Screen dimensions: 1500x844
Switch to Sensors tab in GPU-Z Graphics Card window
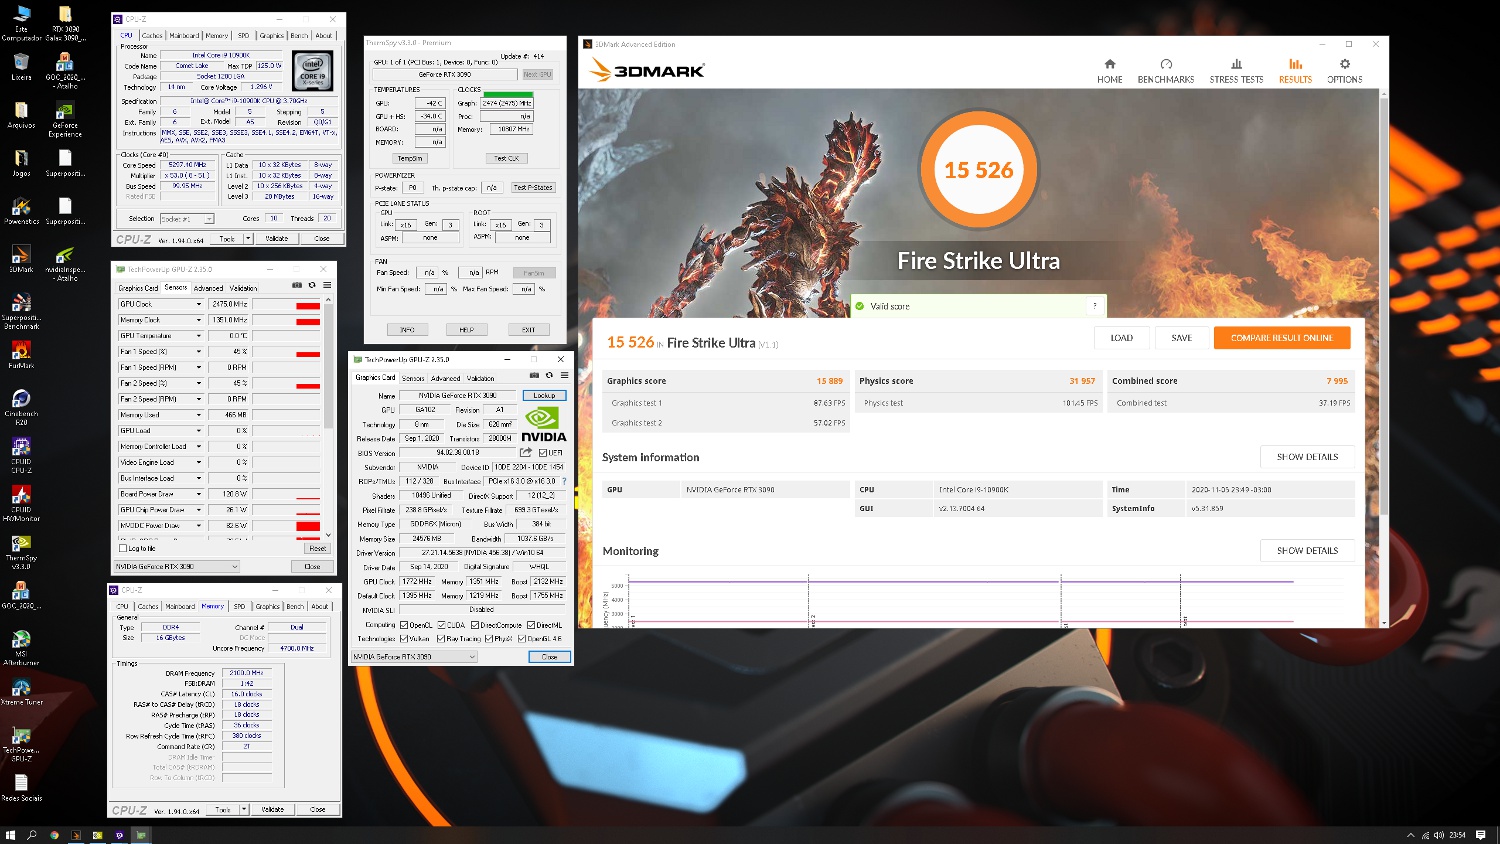tap(413, 378)
